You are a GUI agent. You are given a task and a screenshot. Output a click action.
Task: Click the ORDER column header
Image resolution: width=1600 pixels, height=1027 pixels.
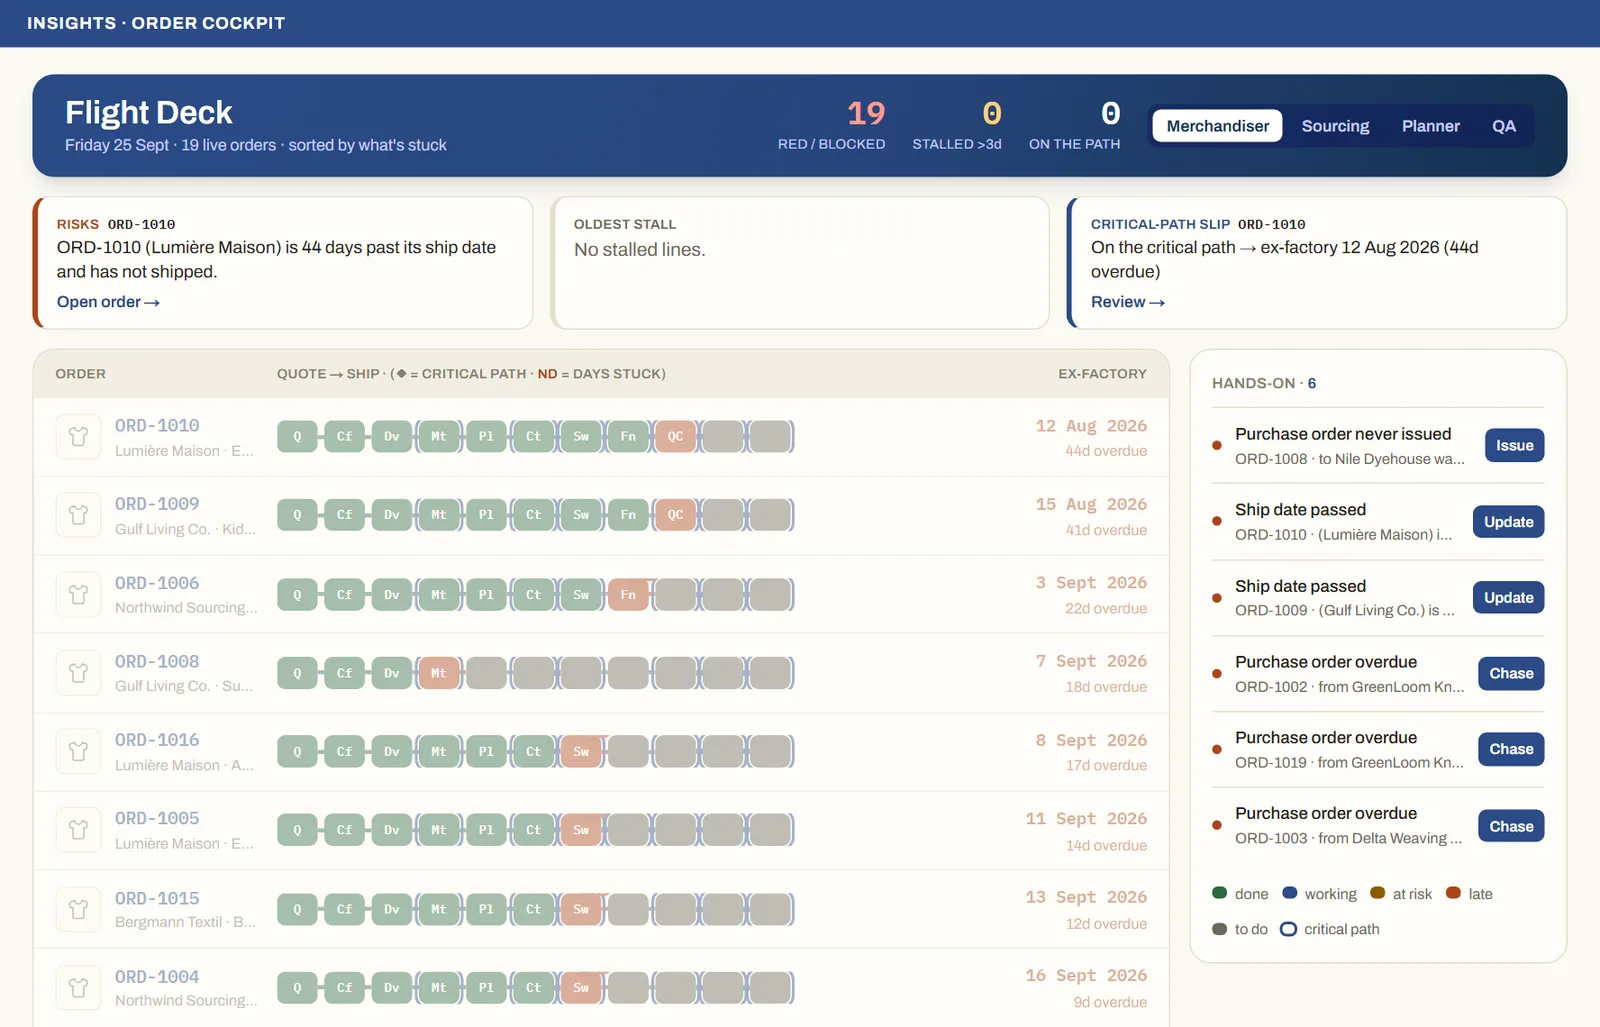(80, 374)
